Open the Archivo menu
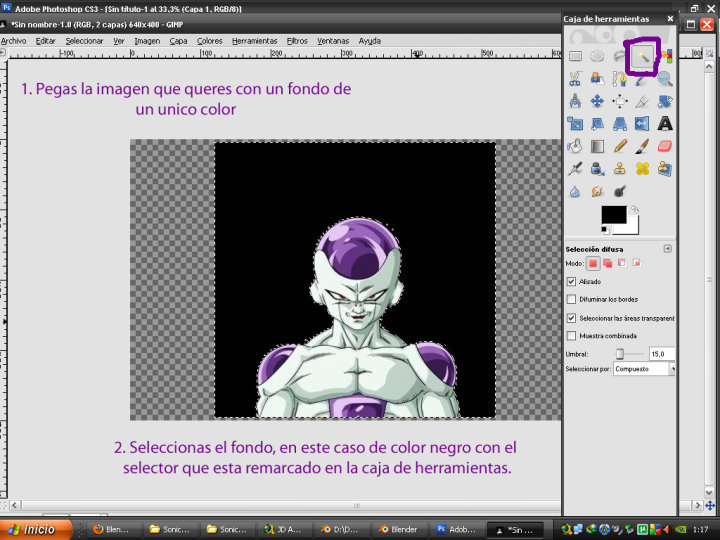Viewport: 720px width, 540px height. pyautogui.click(x=13, y=41)
